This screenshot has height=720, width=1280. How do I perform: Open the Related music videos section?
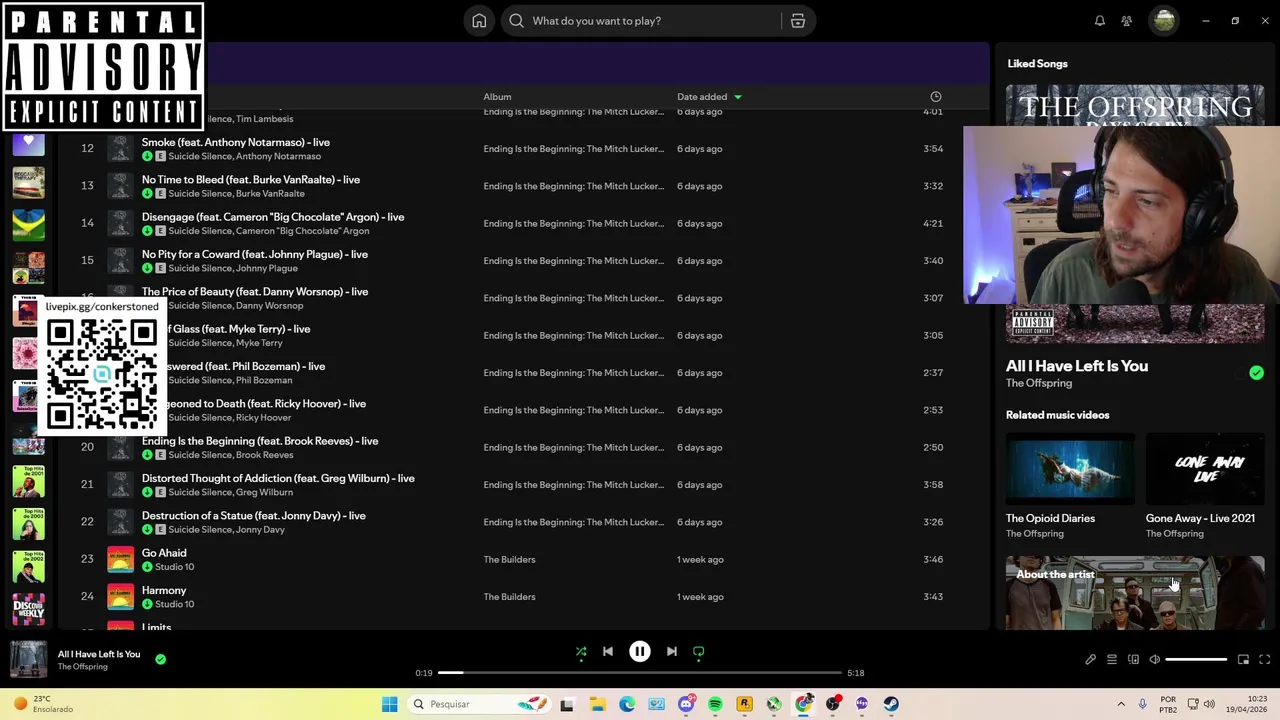(x=1057, y=415)
